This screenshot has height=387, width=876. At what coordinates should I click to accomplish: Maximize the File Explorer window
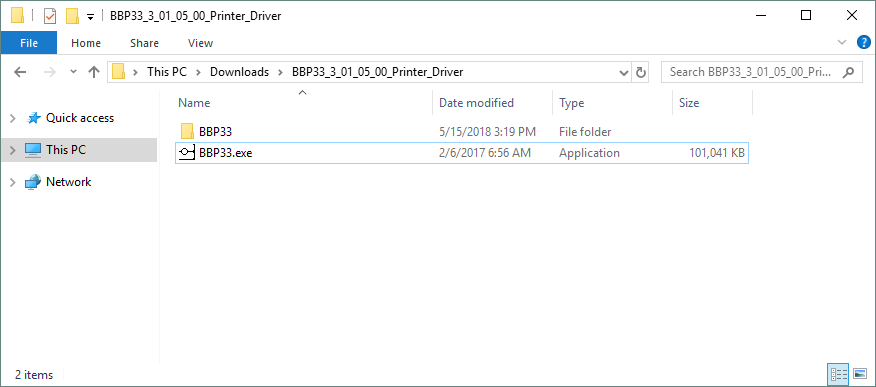tap(806, 16)
